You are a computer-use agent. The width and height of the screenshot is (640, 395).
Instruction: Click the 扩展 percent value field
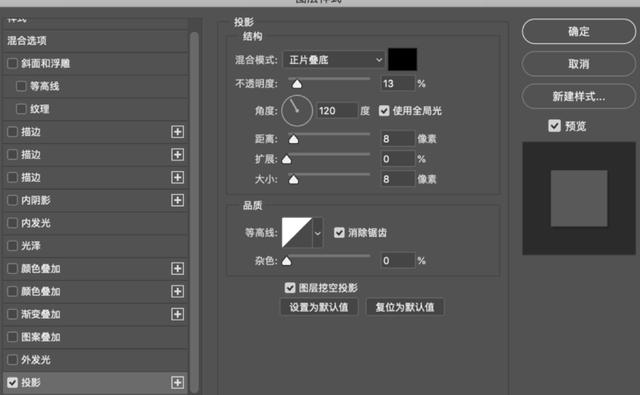tap(398, 159)
